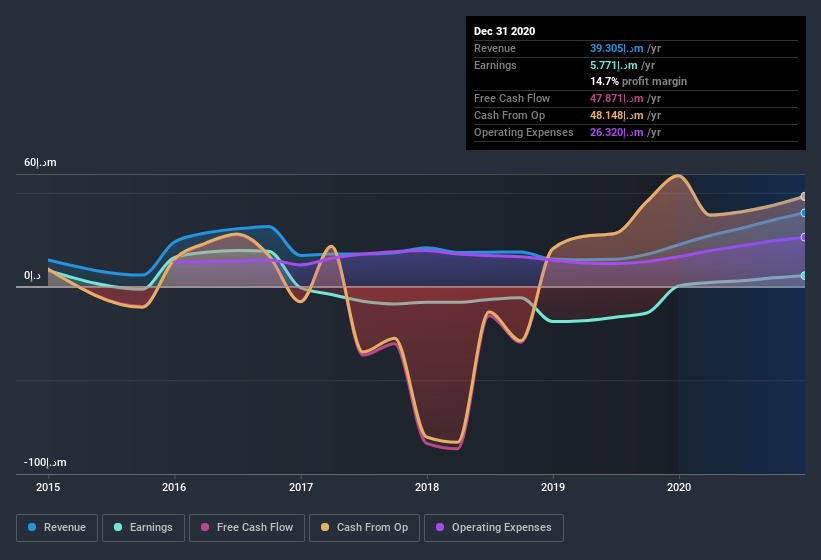Viewport: 821px width, 560px height.
Task: Toggle the Free Cash Flow legend button
Action: tap(247, 528)
